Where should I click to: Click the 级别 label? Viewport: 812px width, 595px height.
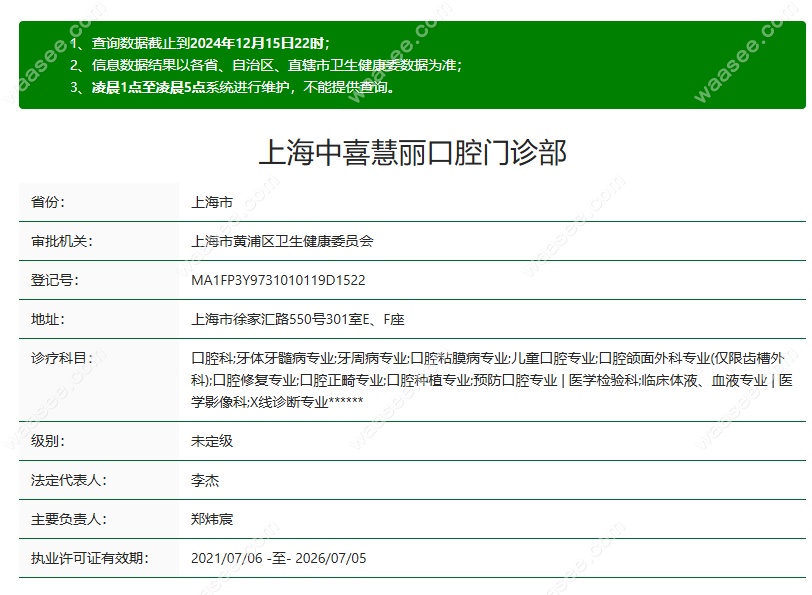pyautogui.click(x=48, y=441)
